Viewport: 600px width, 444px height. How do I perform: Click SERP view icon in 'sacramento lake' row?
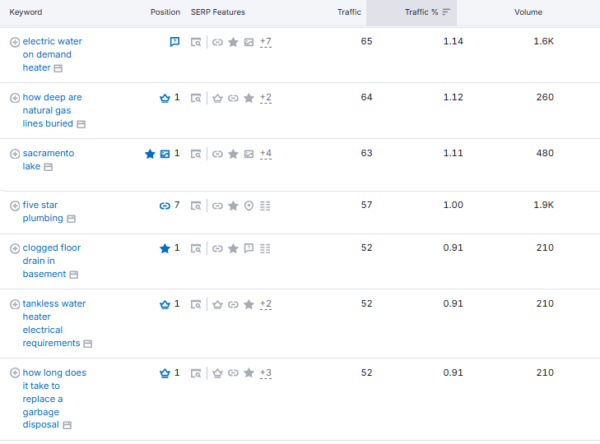(196, 154)
